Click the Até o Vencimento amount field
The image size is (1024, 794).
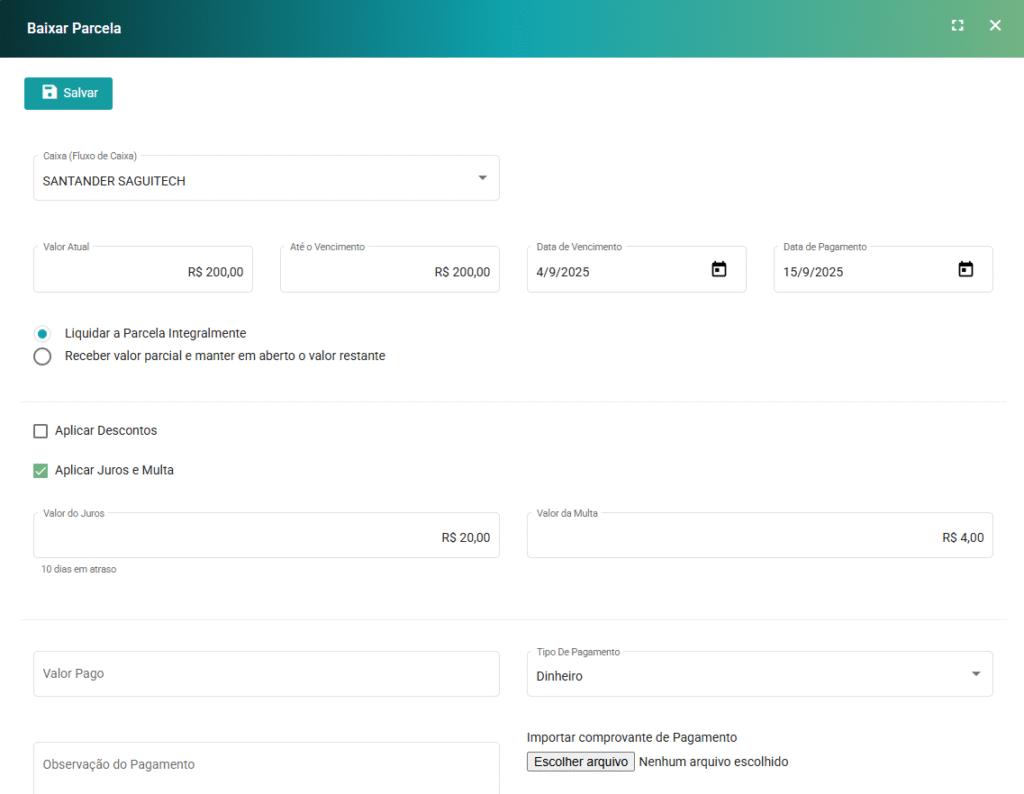coord(389,272)
